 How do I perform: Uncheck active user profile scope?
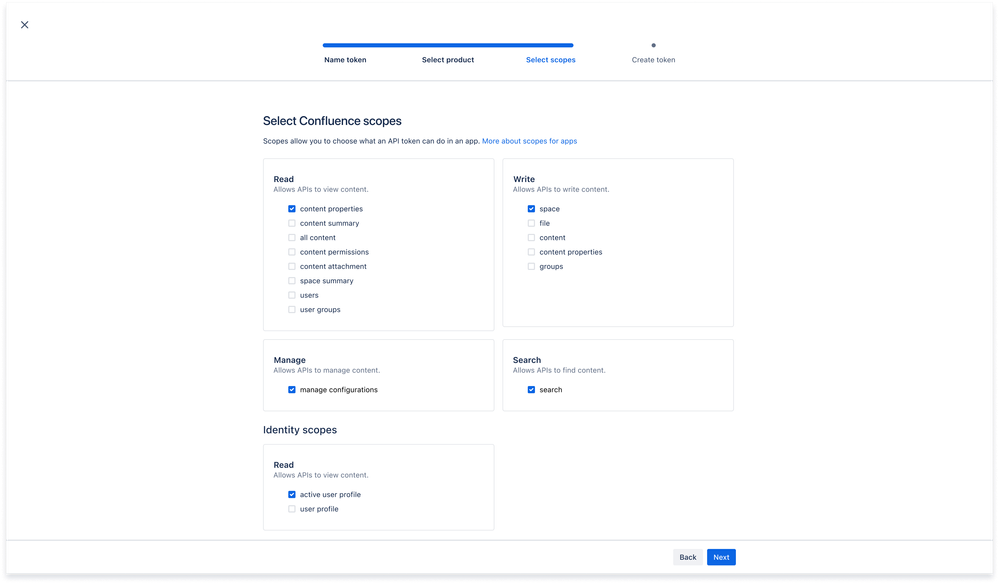[x=292, y=495]
